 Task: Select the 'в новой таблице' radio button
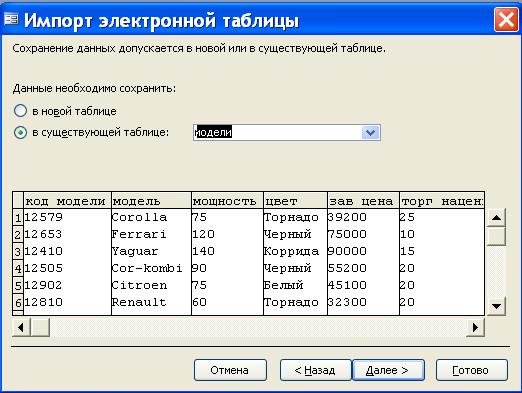(x=20, y=111)
